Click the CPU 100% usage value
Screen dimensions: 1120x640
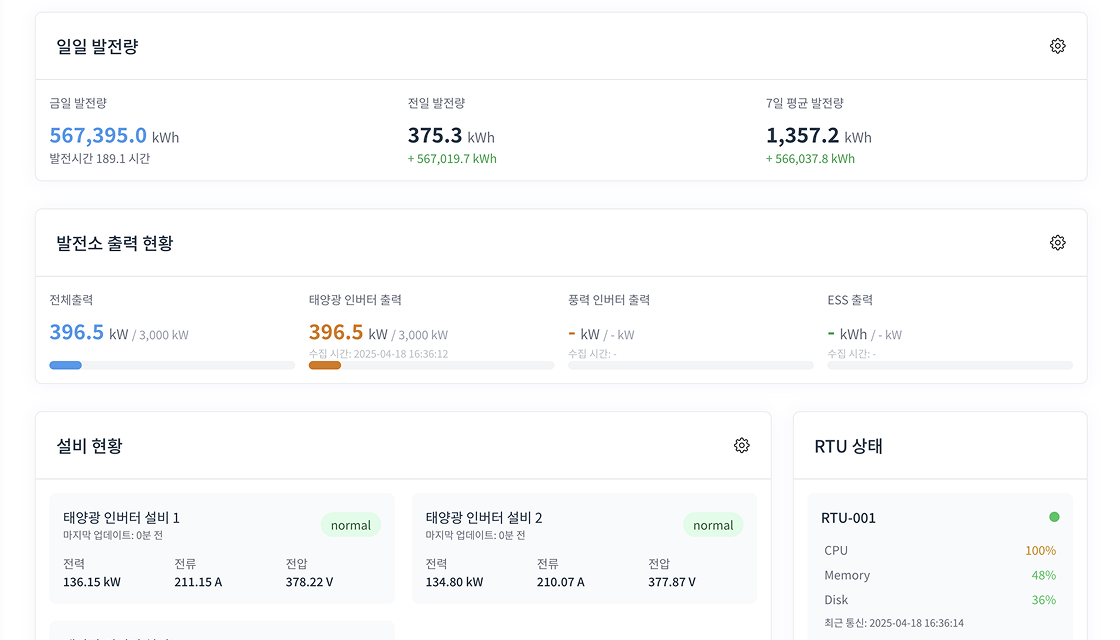click(x=1040, y=551)
